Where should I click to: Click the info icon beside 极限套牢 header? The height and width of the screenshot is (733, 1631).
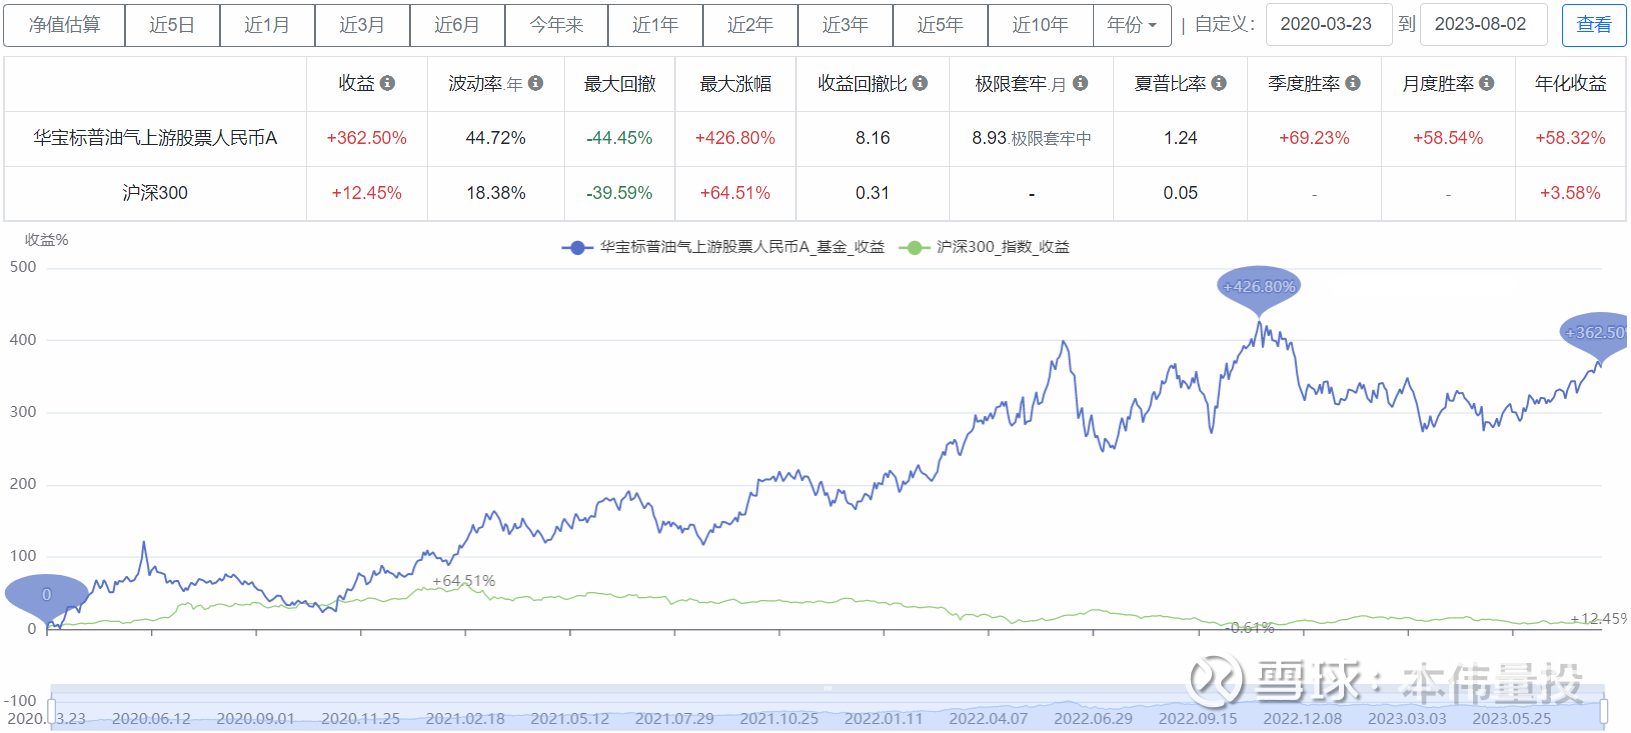1080,83
